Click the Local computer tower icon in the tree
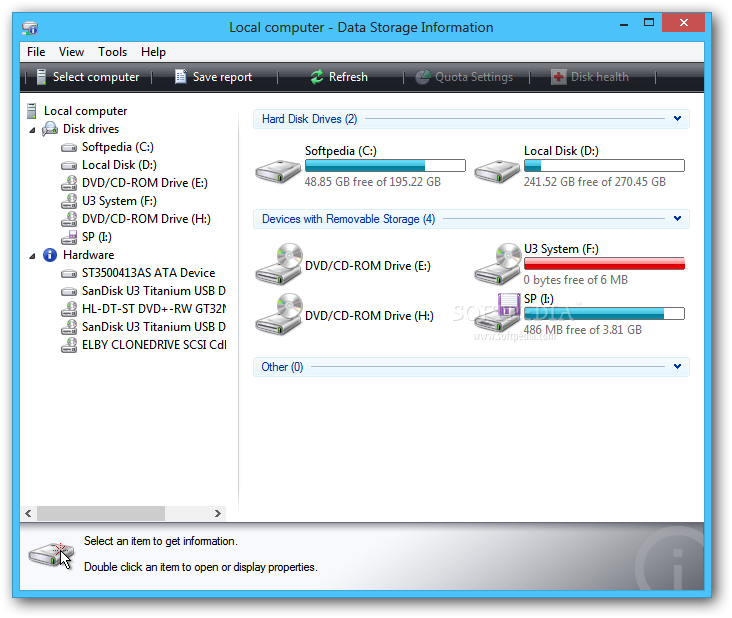The image size is (732, 618). [32, 111]
